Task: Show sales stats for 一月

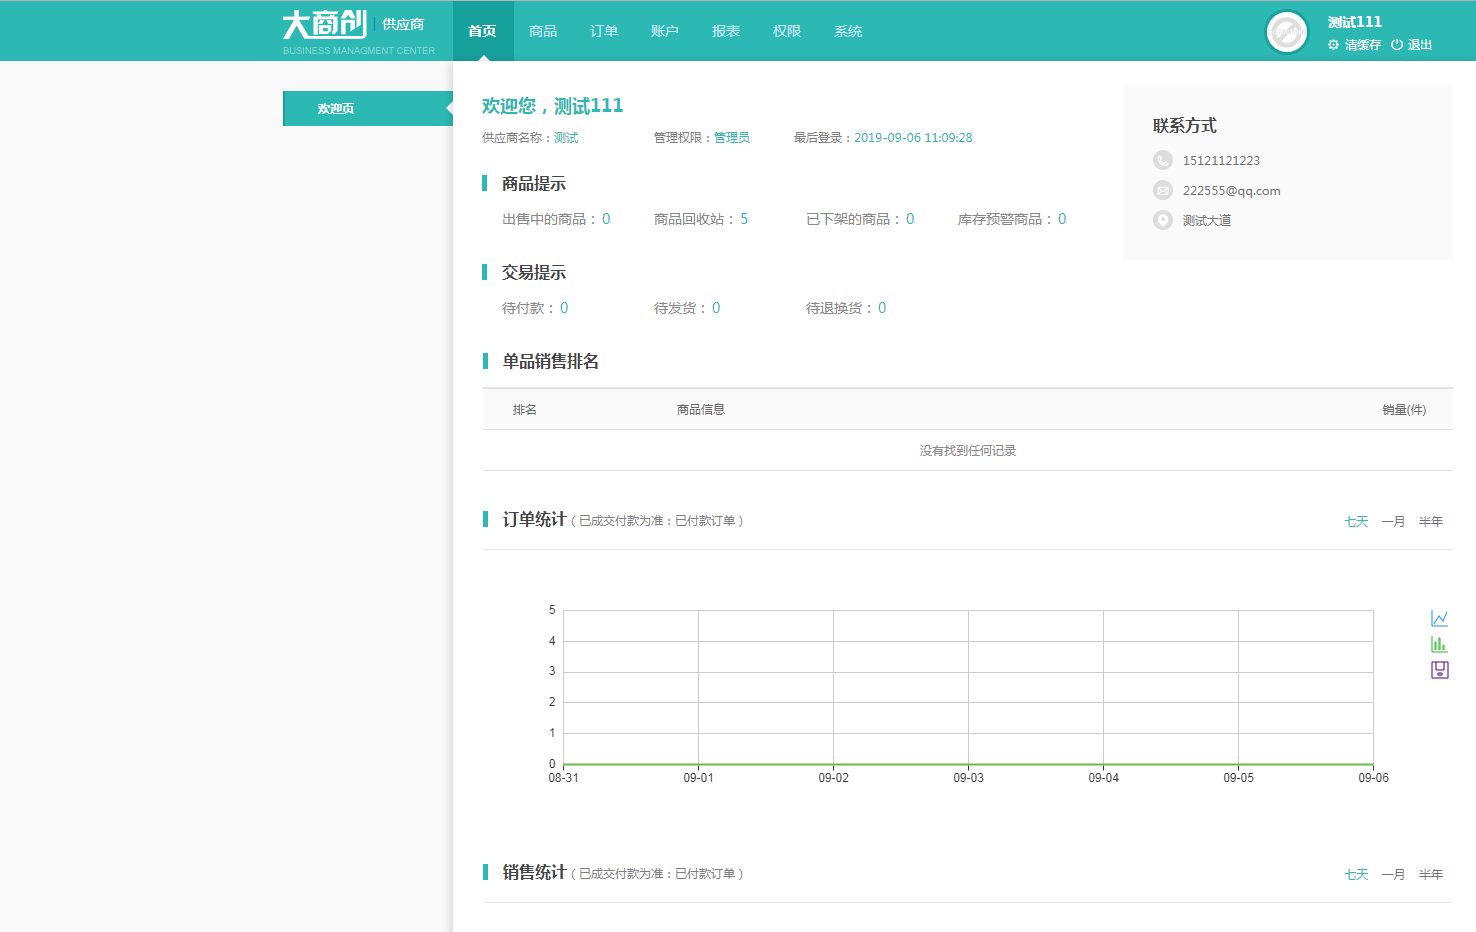Action: (1393, 875)
